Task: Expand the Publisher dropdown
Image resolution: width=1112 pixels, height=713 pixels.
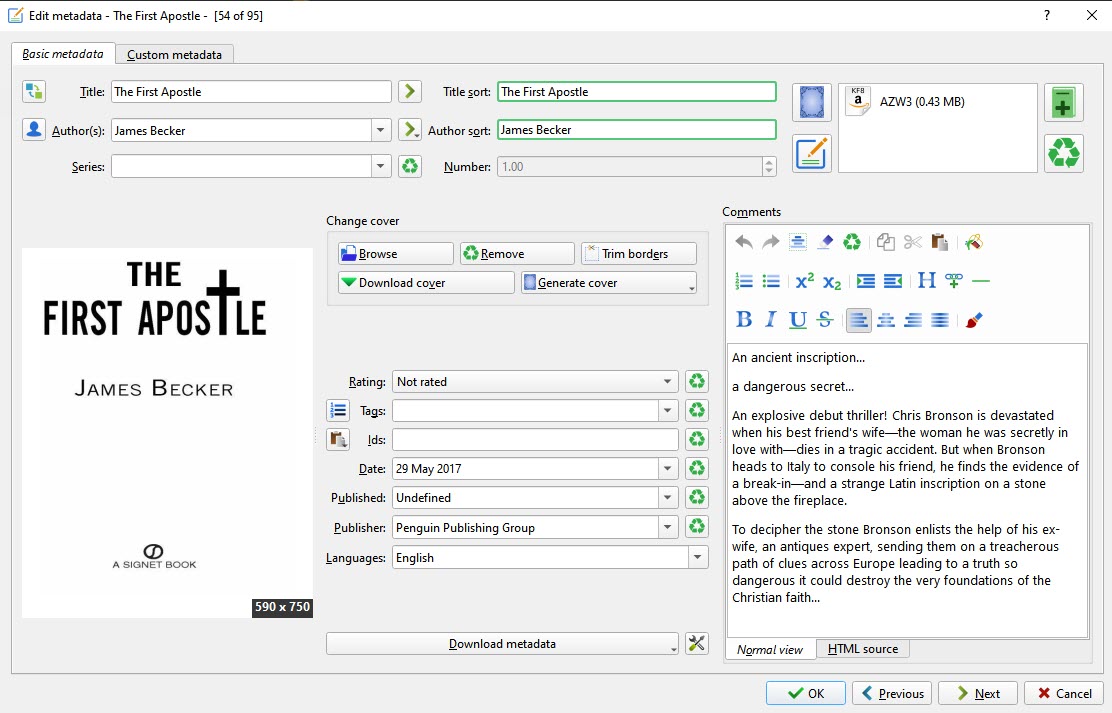Action: (667, 527)
